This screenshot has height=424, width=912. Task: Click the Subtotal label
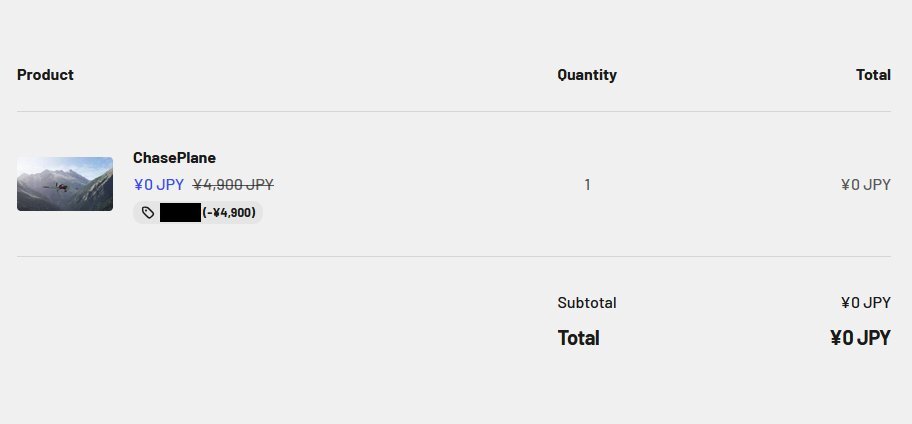coord(587,303)
